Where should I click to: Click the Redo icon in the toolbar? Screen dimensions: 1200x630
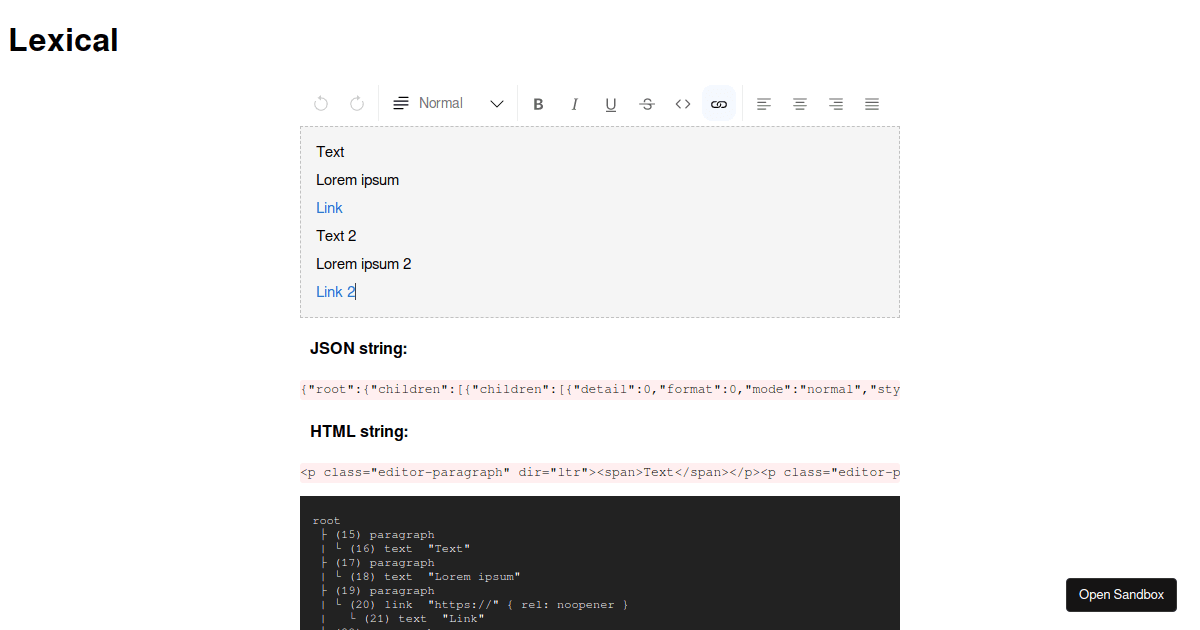point(356,103)
